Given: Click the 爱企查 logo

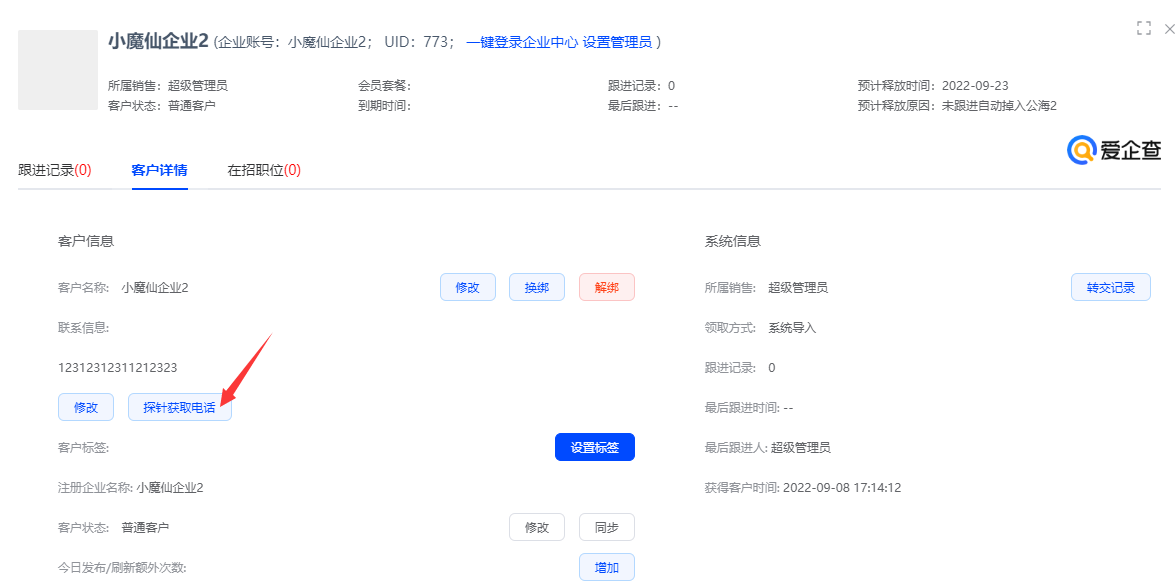Looking at the screenshot, I should click(x=1115, y=150).
